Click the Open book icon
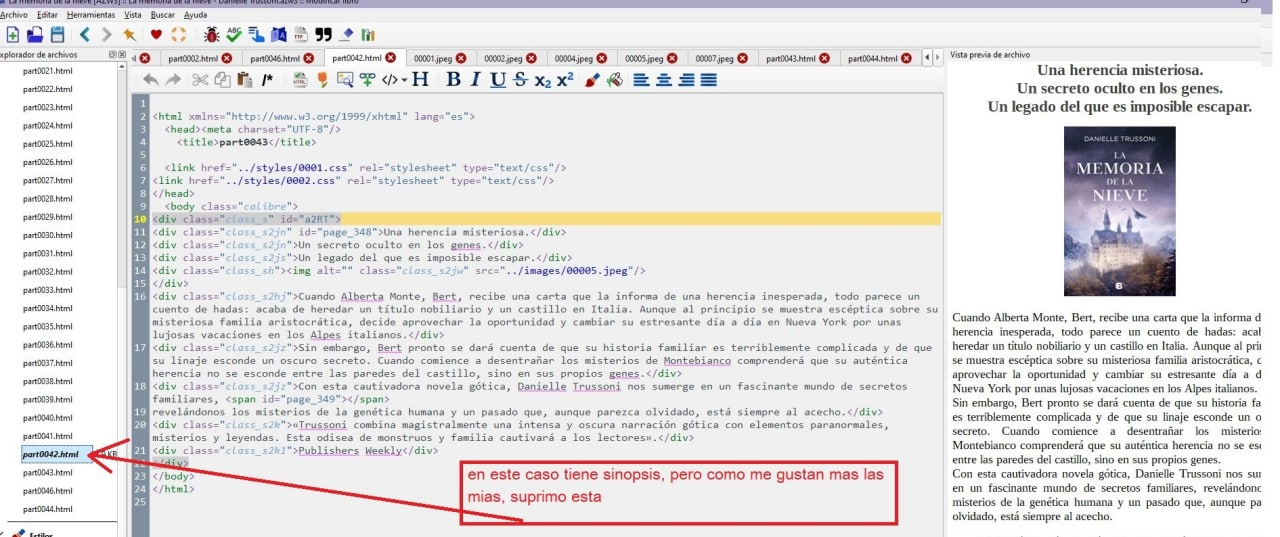This screenshot has width=1280, height=537. [35, 35]
